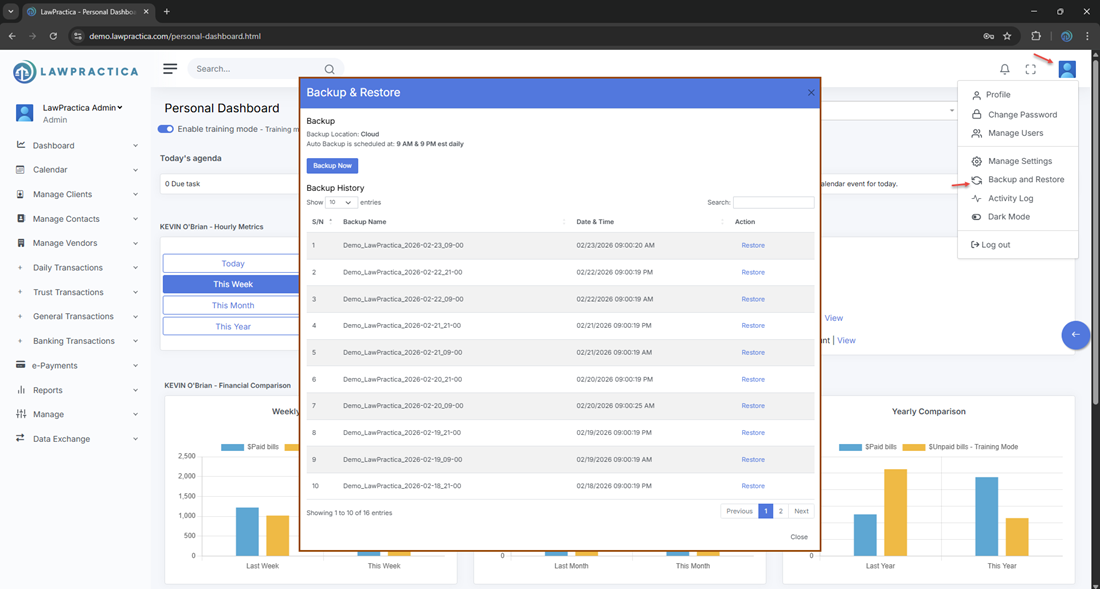The width and height of the screenshot is (1100, 589).
Task: Click the backup history Search field
Action: tap(773, 203)
